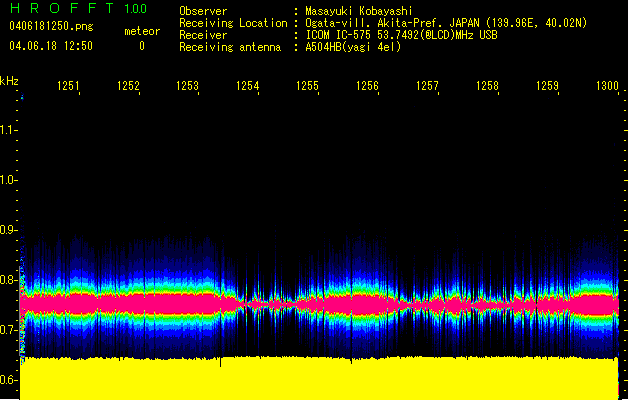This screenshot has height=400, width=629.
Task: Click the 1251 time marker
Action: 68,87
